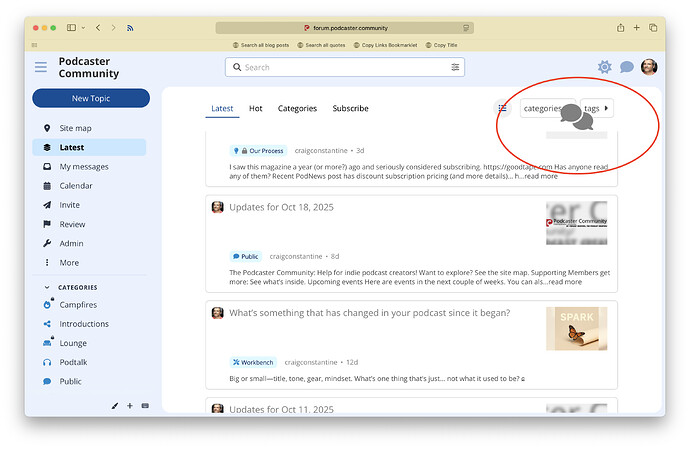Open the Admin sidebar link
Screen dimensions: 690x449
(x=71, y=243)
